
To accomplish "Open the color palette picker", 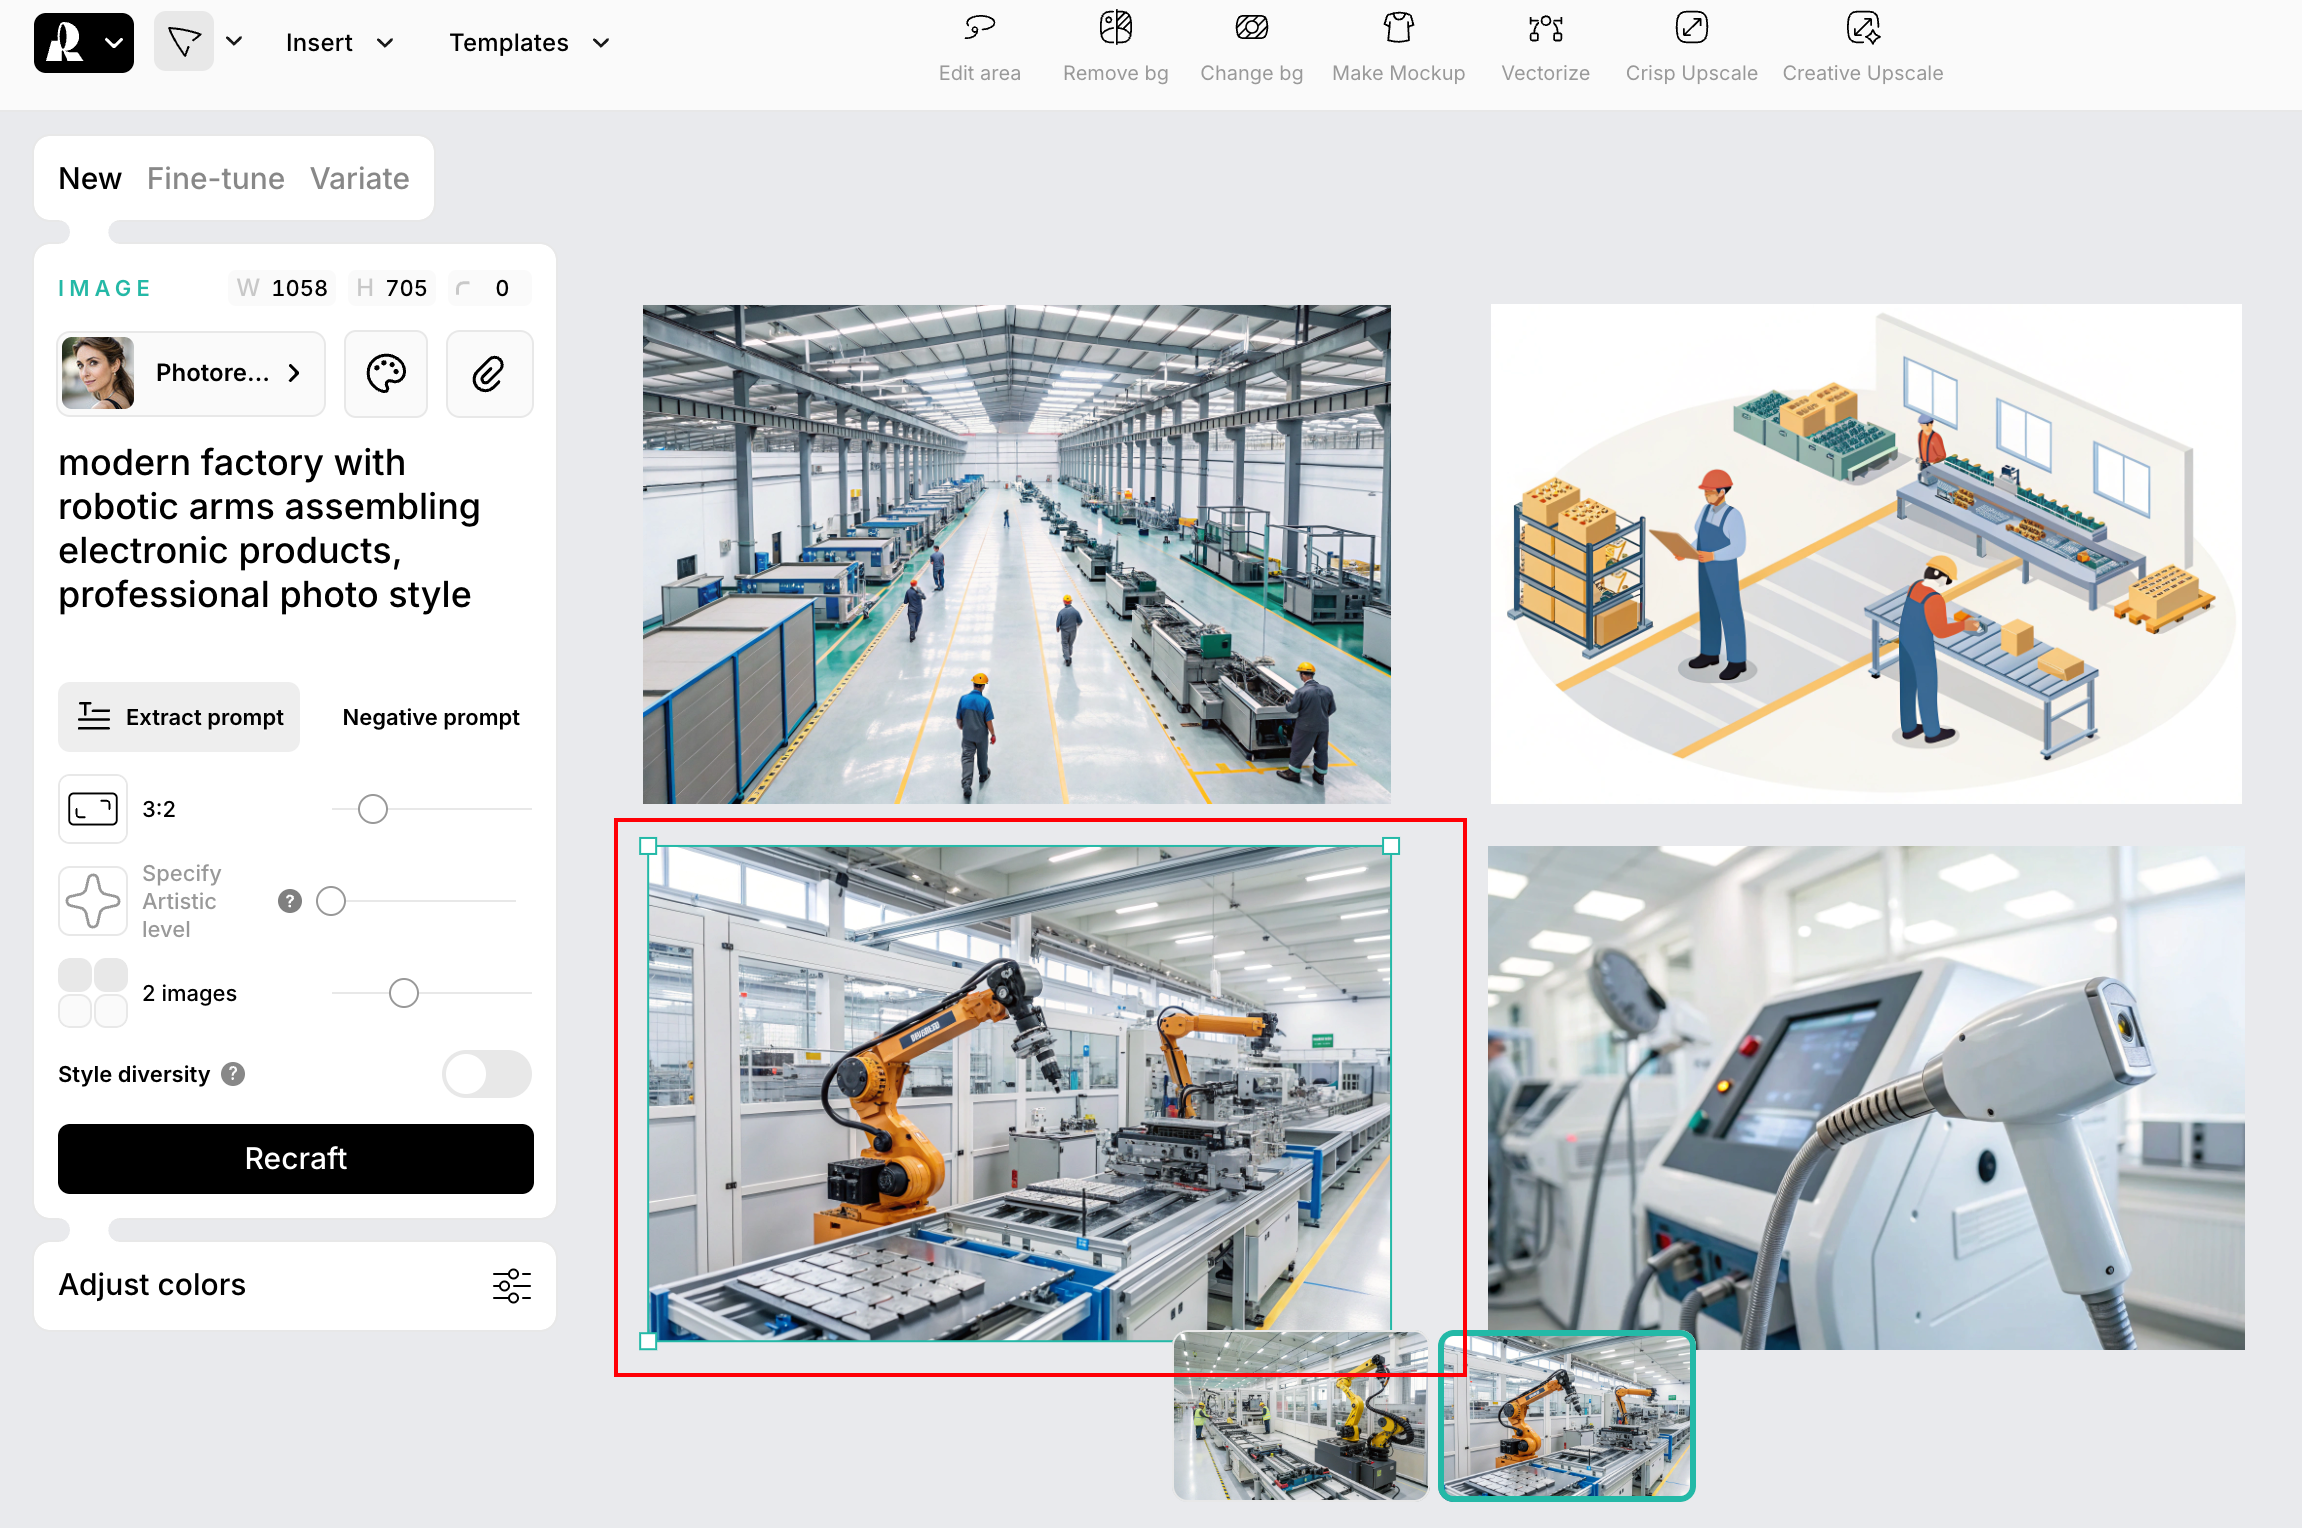I will pos(386,374).
